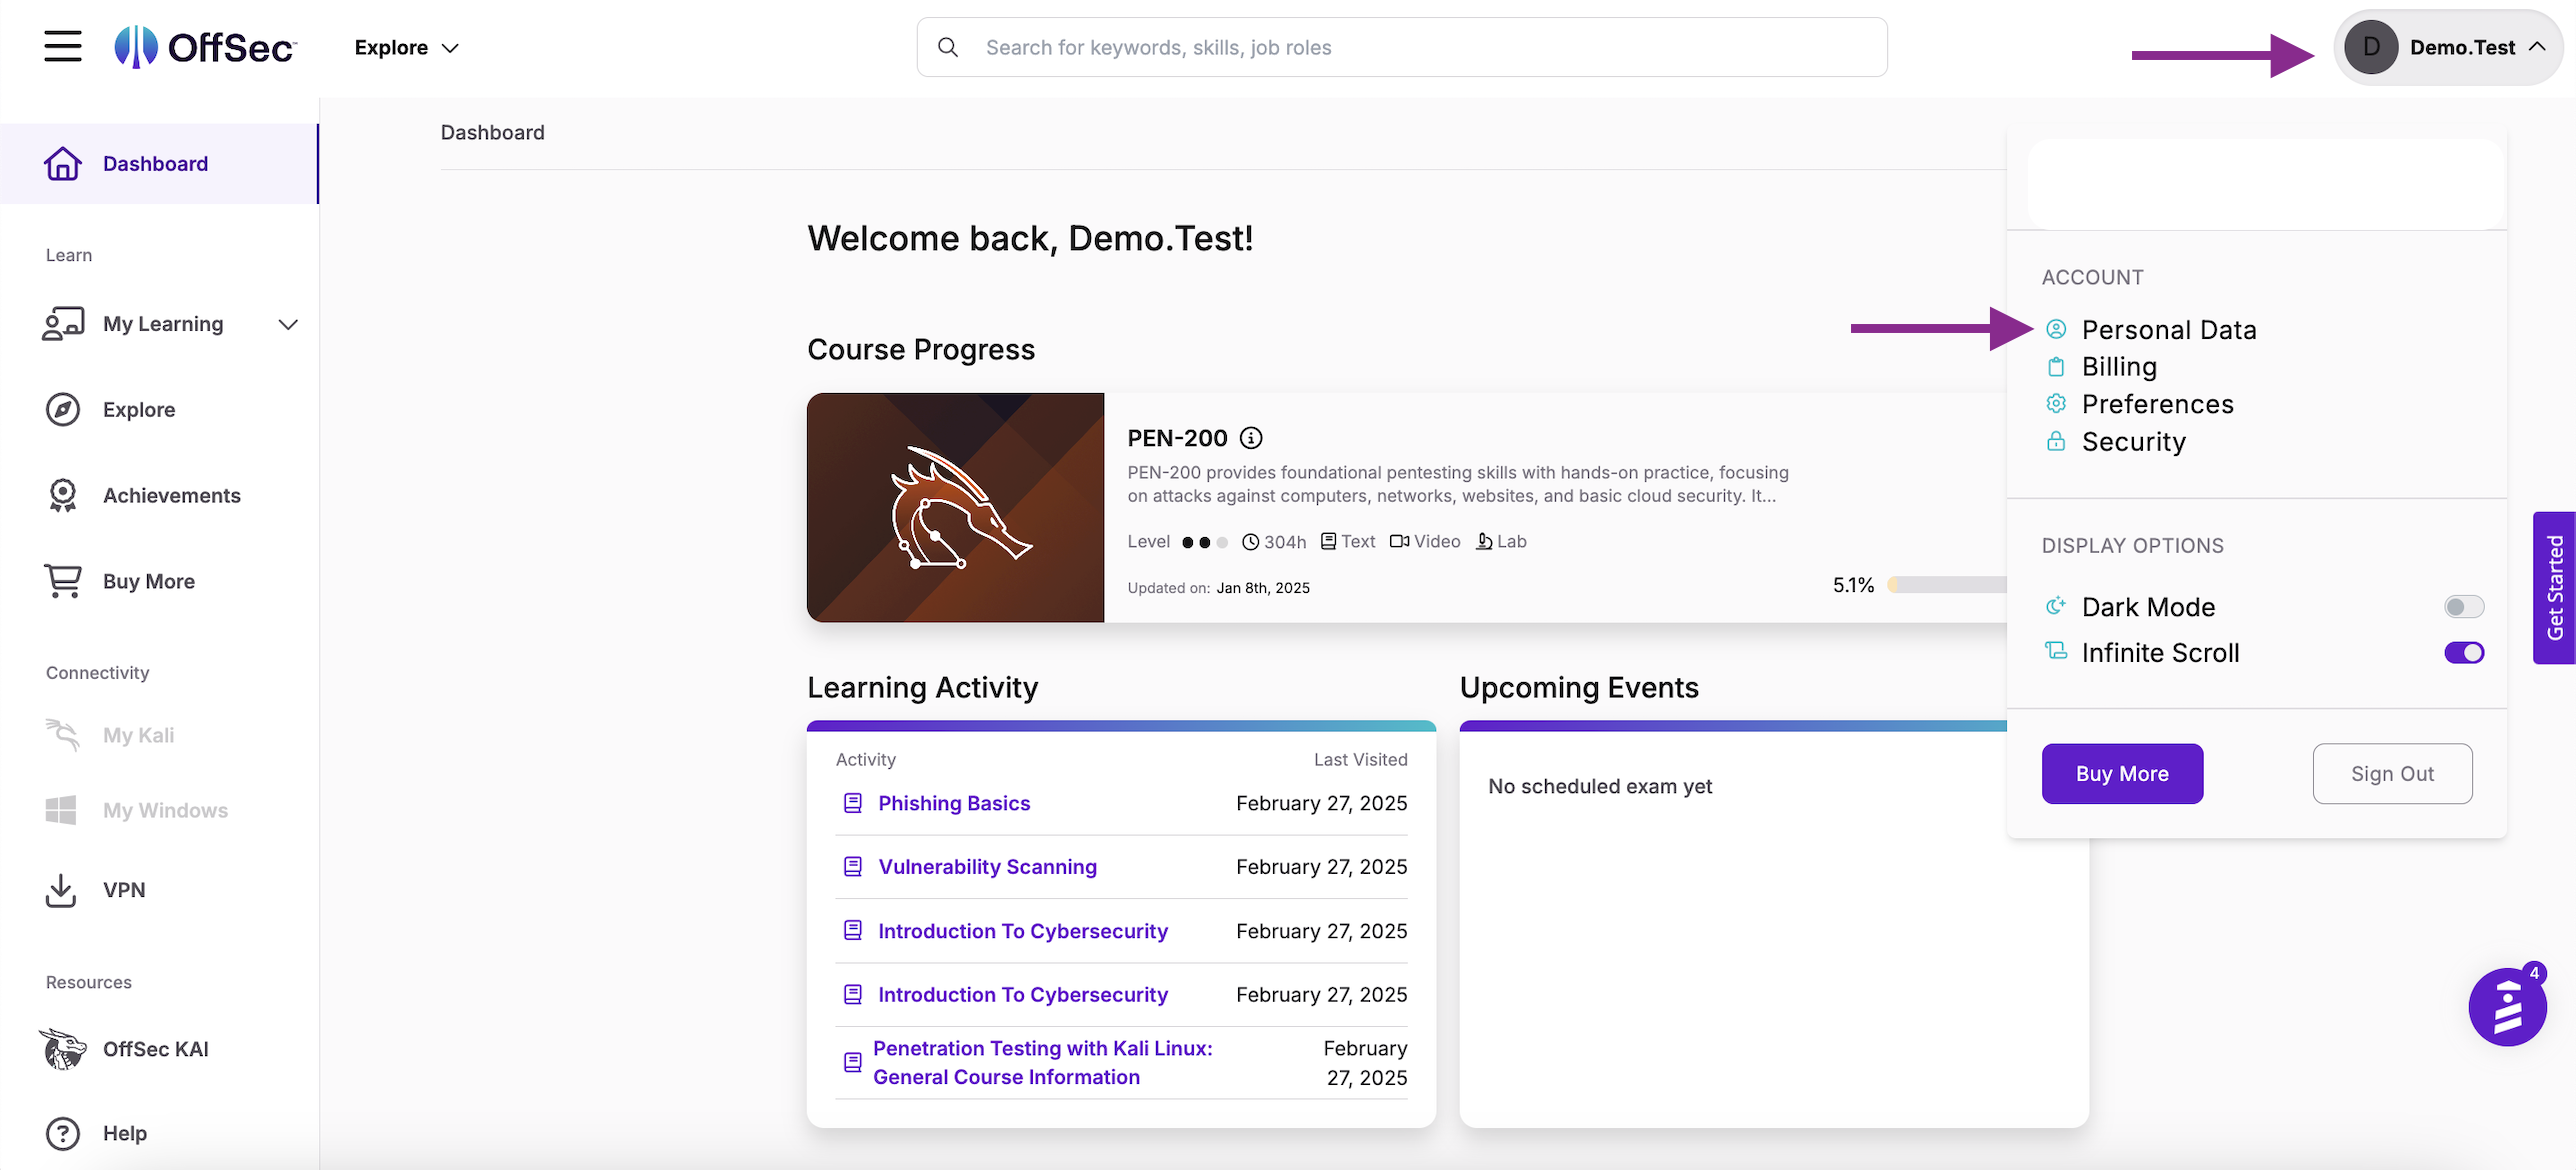Click the Buy More cart icon
The height and width of the screenshot is (1170, 2576).
(63, 581)
